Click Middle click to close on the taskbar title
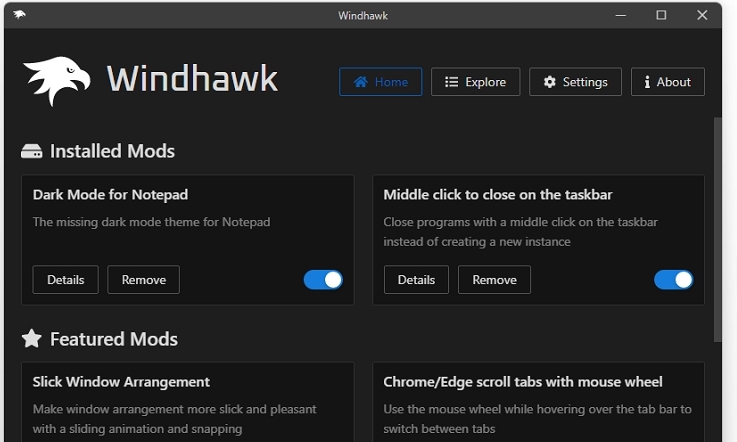The height and width of the screenshot is (442, 737). point(498,195)
